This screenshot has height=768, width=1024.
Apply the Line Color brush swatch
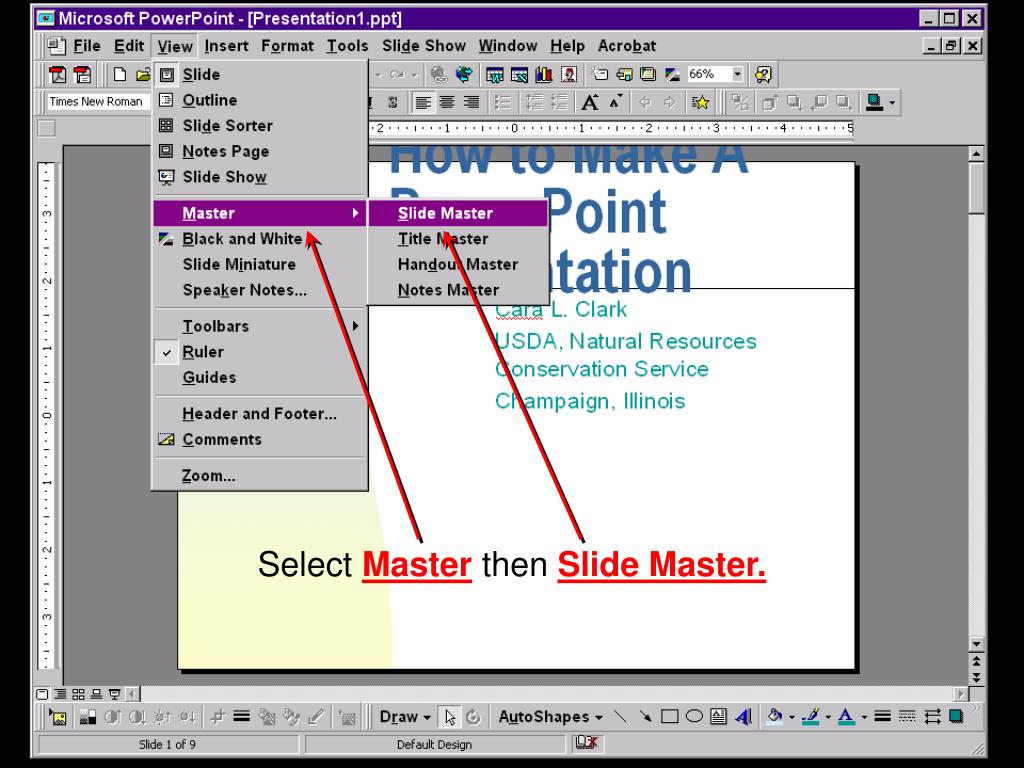[x=811, y=717]
